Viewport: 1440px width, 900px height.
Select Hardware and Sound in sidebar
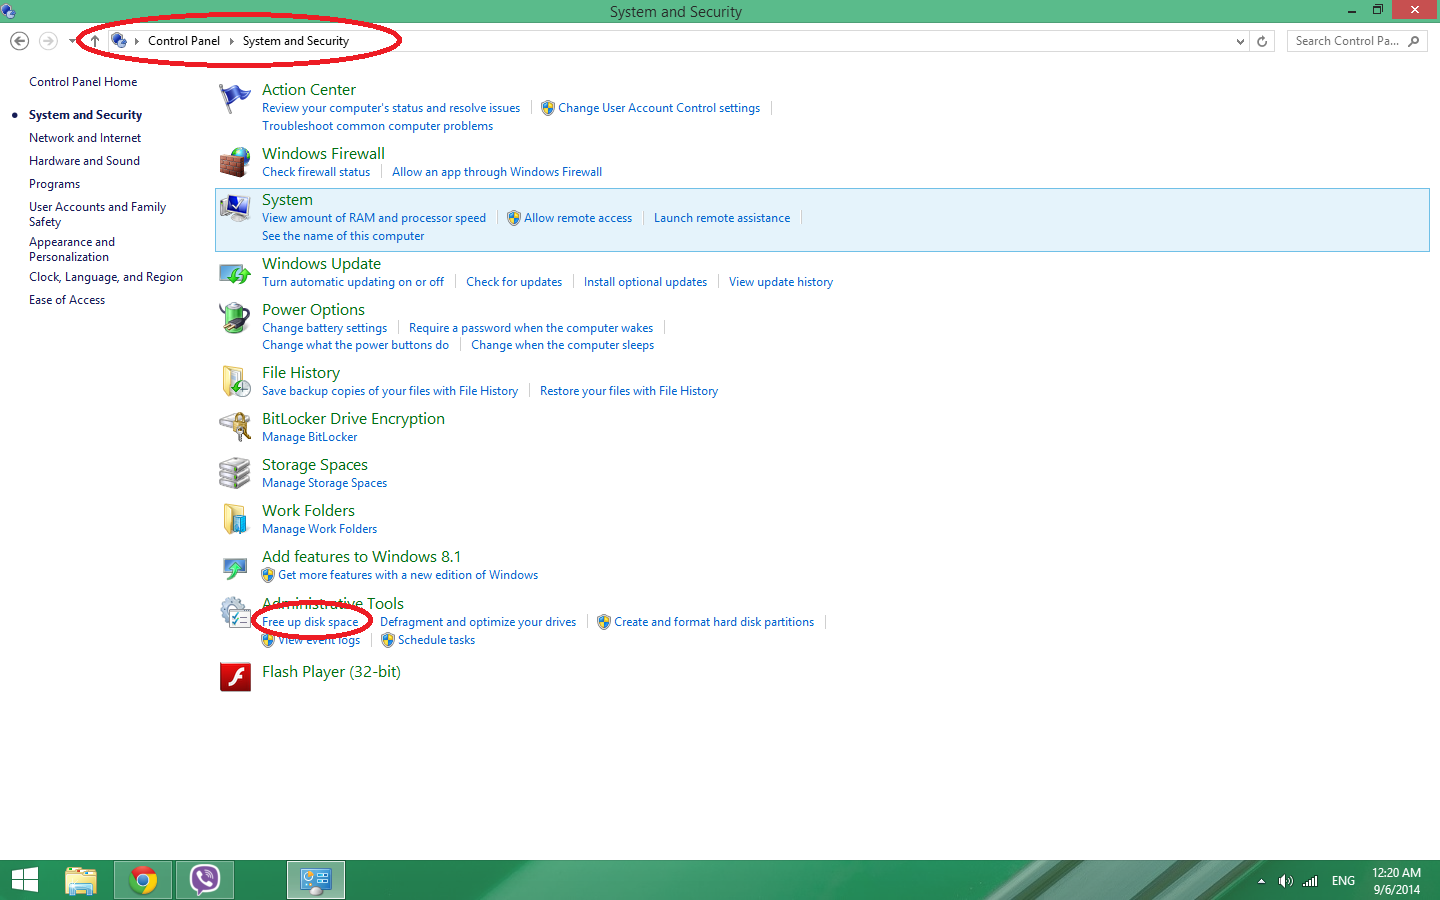84,161
